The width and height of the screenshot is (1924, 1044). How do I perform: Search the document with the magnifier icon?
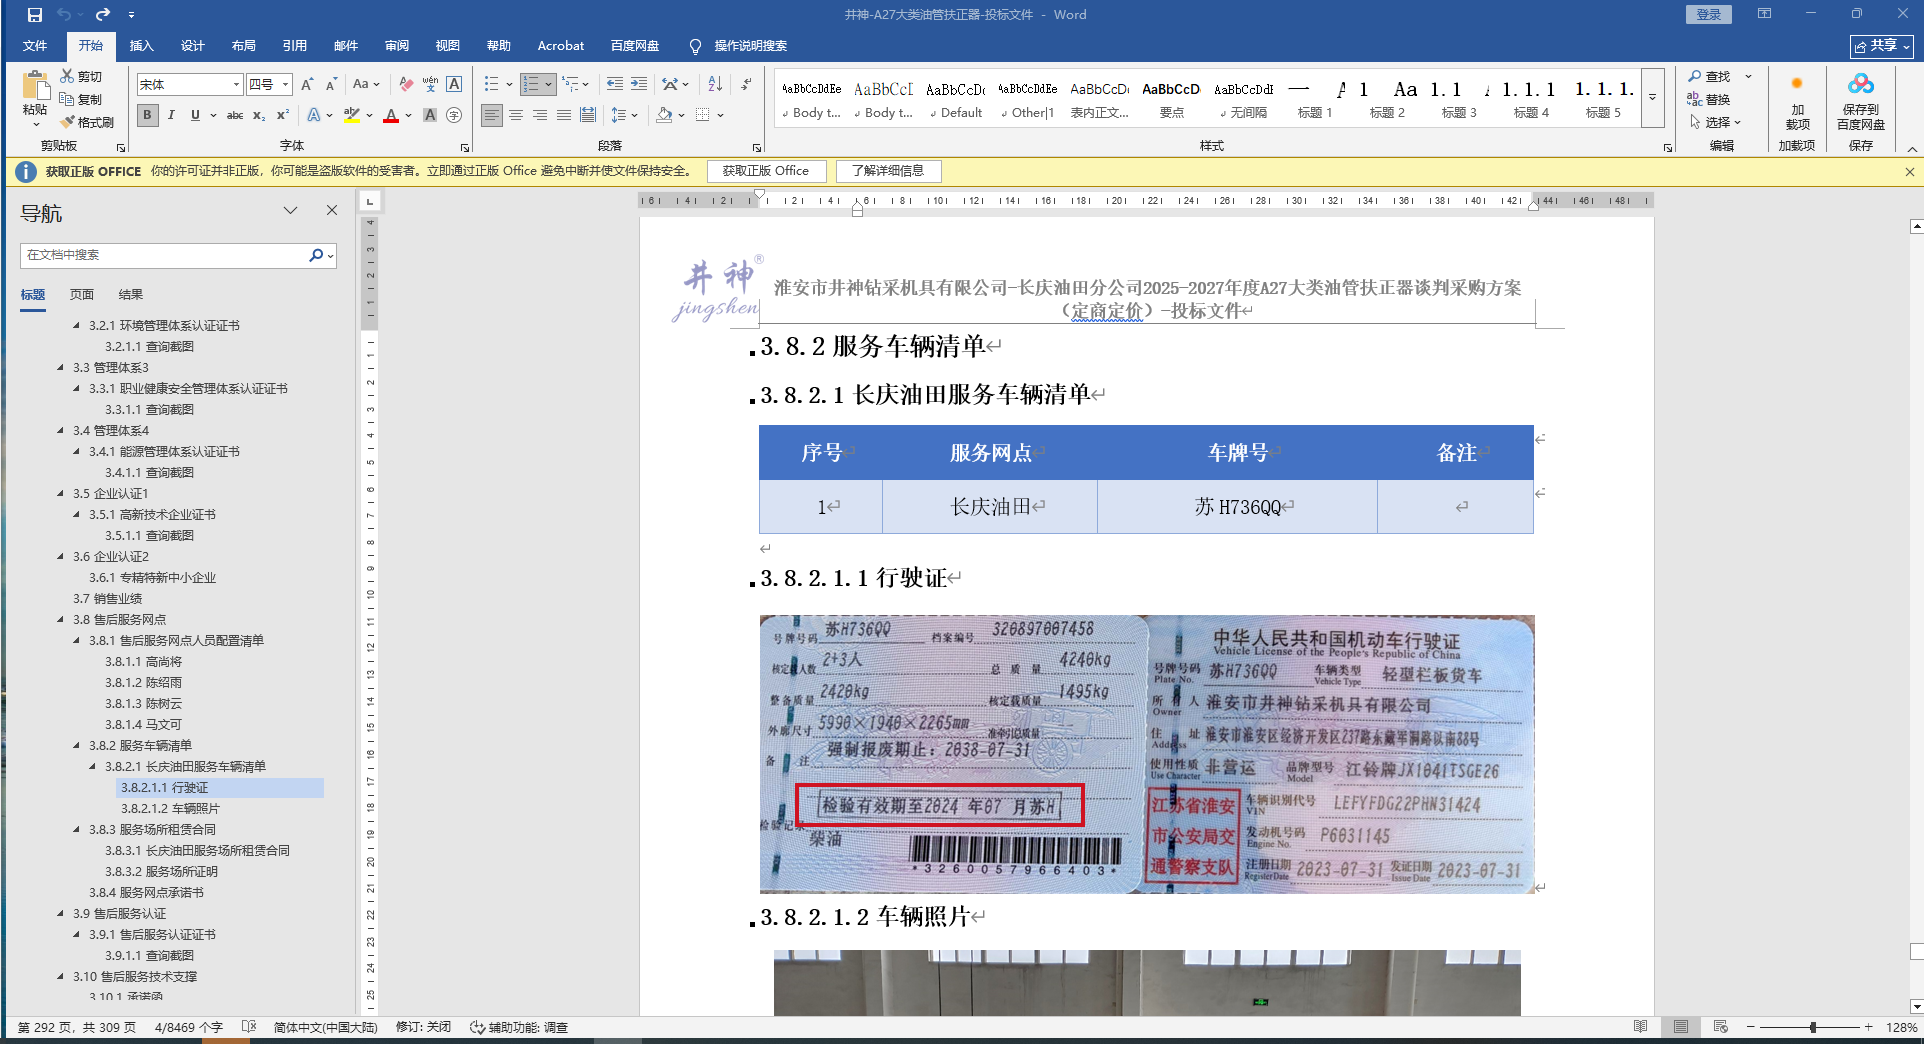point(316,255)
